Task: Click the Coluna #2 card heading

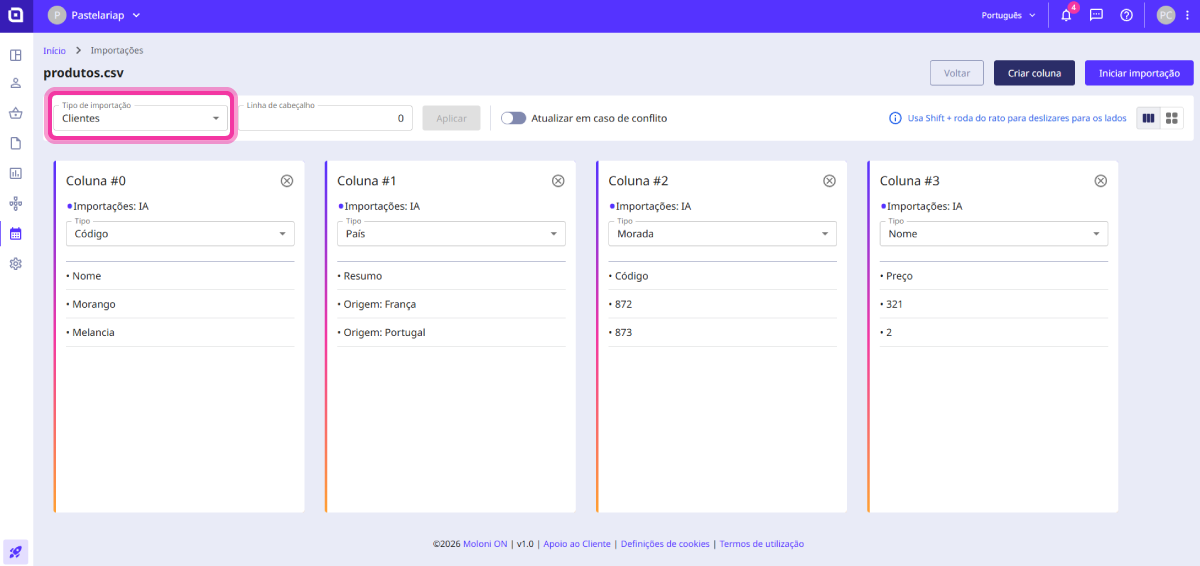Action: coord(638,181)
